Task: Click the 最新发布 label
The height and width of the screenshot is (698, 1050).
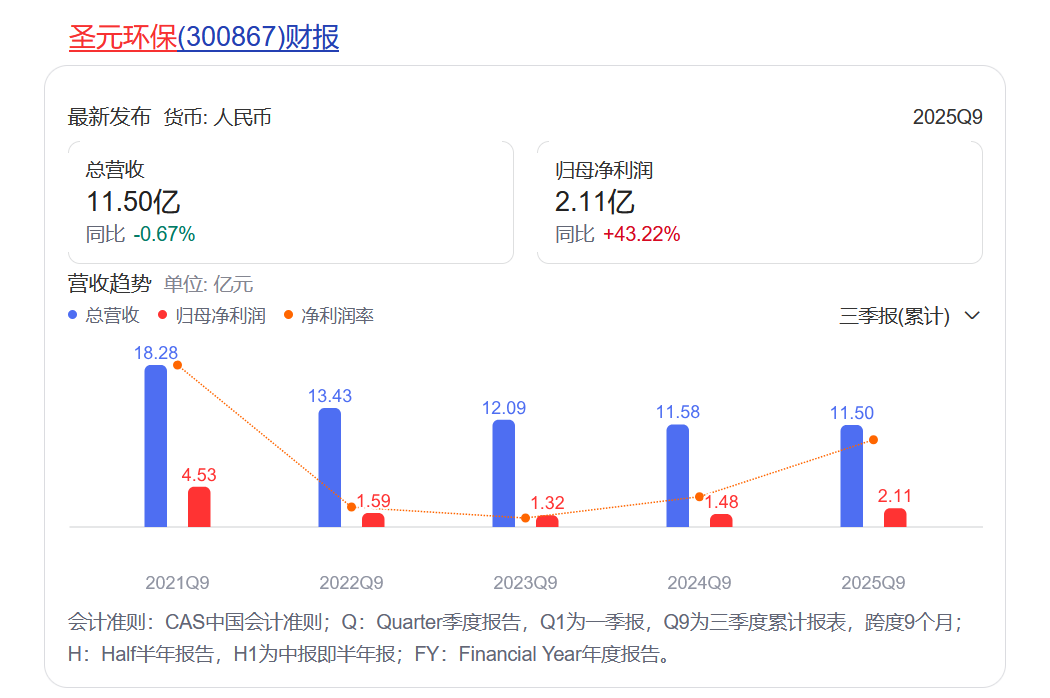Action: (x=109, y=117)
